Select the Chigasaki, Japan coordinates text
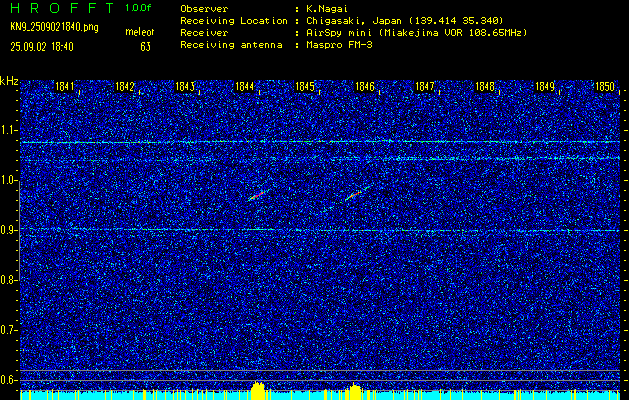This screenshot has height=400, width=629. point(405,20)
